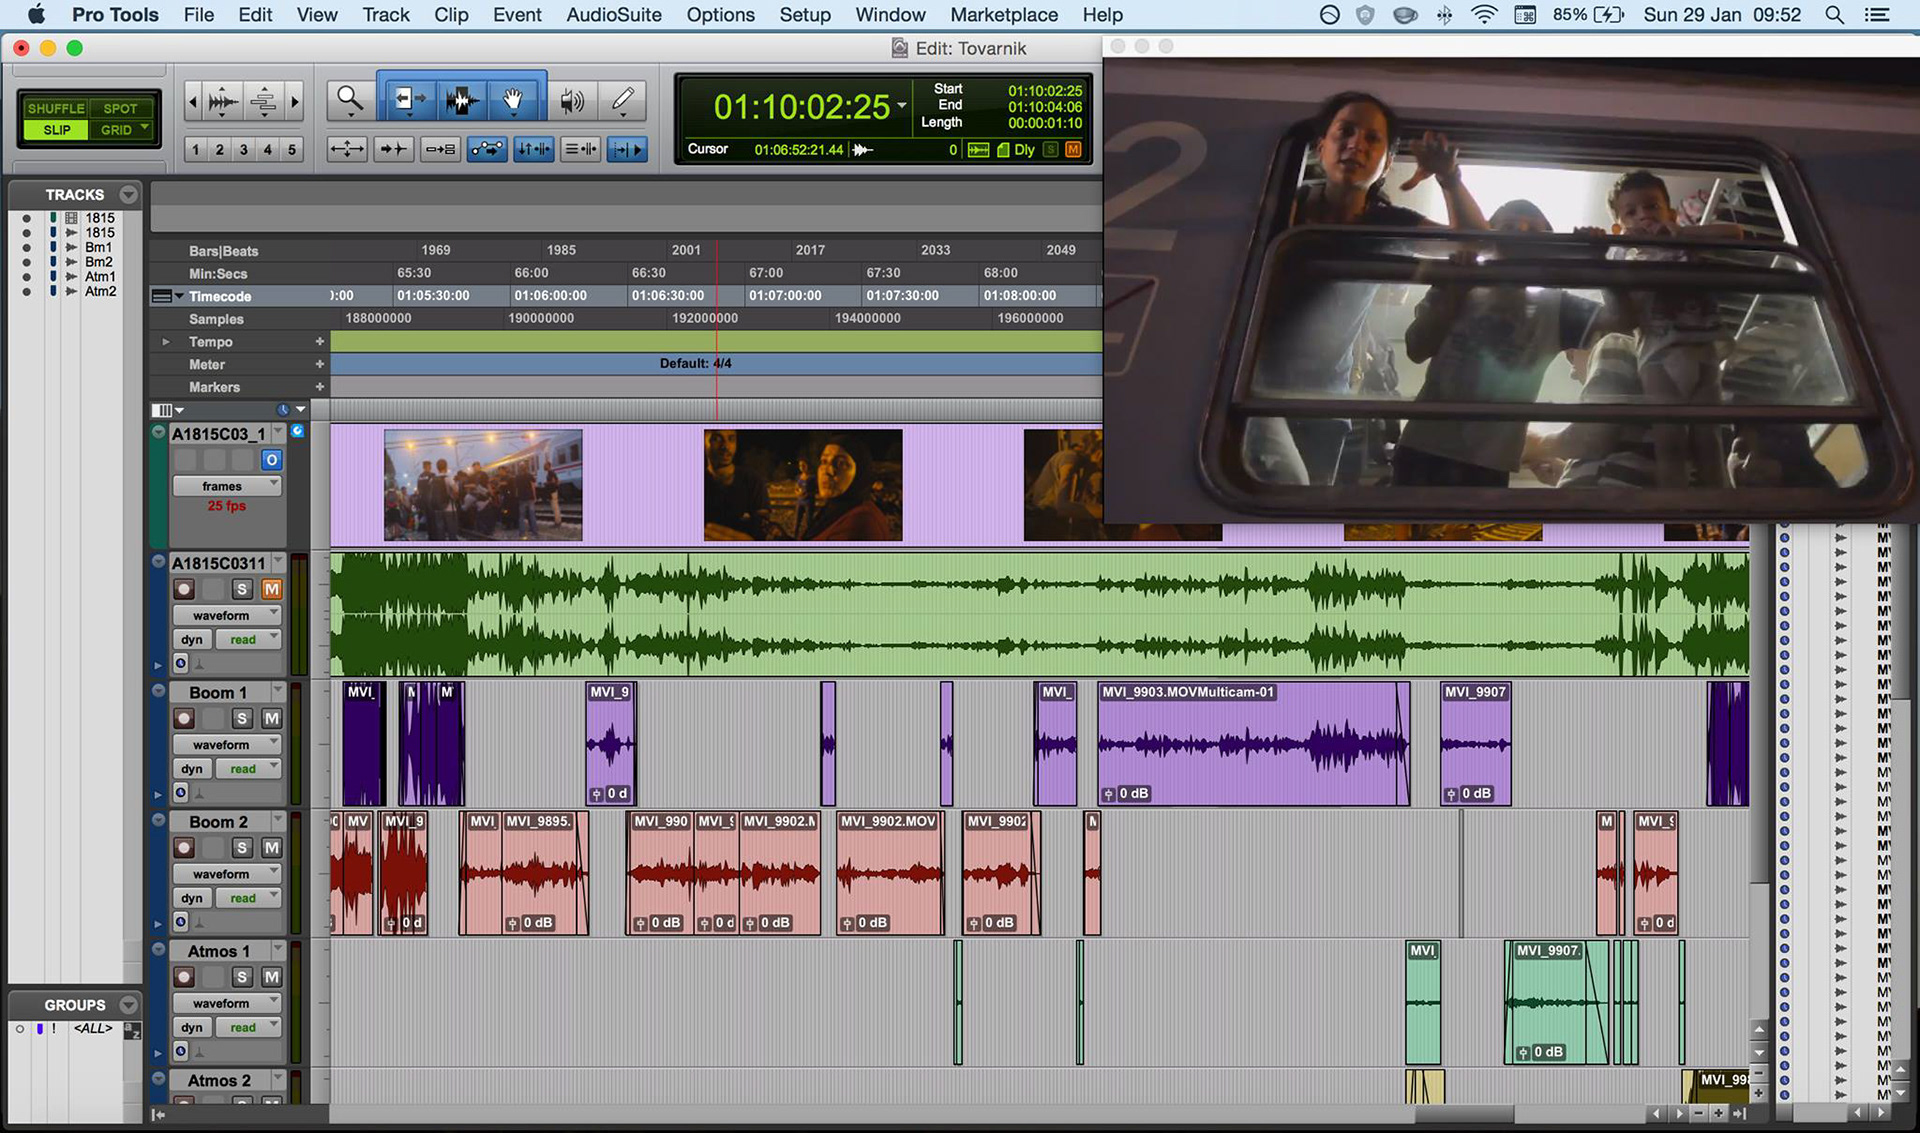Solo the Boom 2 track

tap(242, 848)
